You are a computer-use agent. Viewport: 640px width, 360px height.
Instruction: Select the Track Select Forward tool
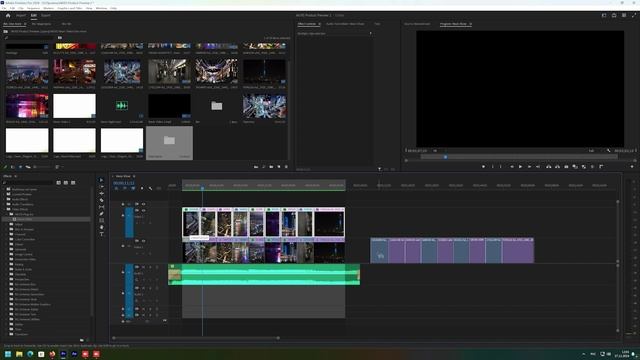[101, 187]
